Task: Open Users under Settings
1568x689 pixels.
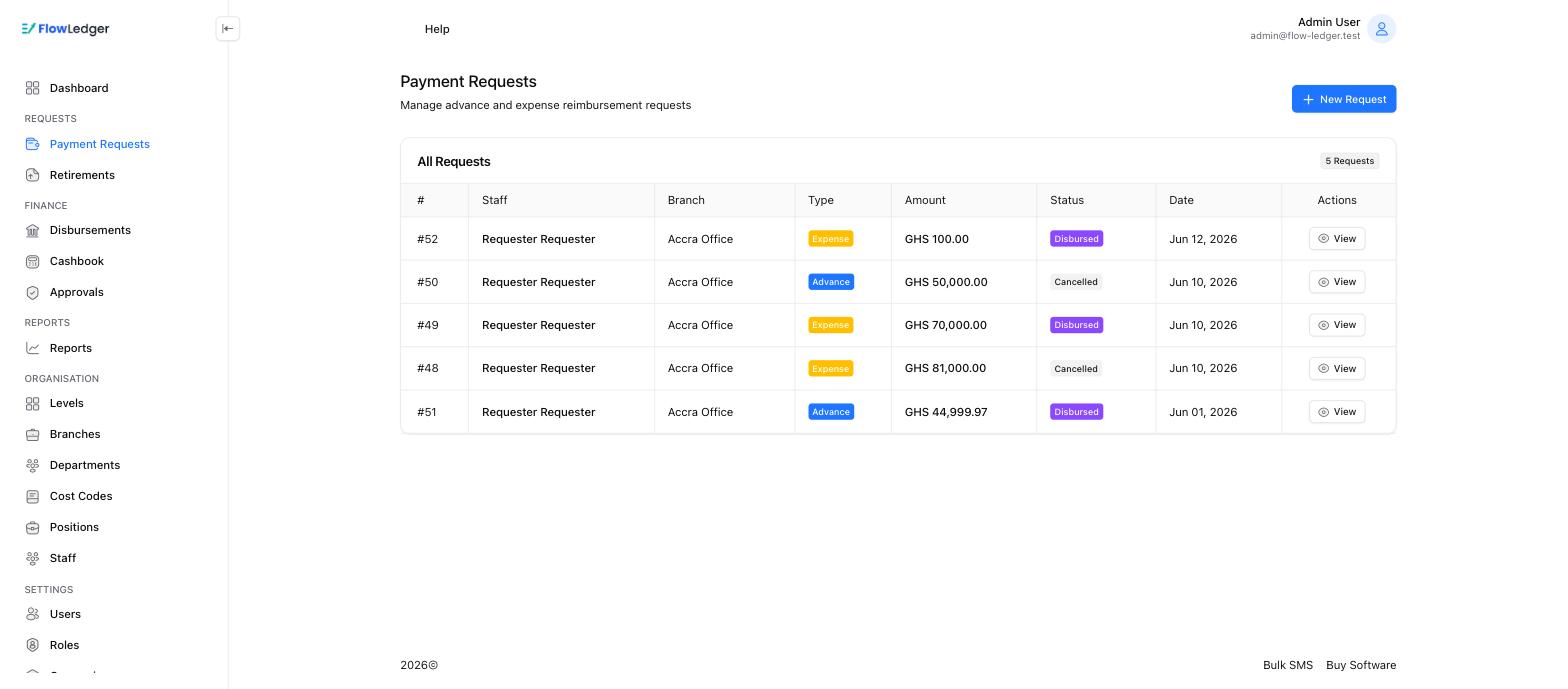Action: click(65, 614)
